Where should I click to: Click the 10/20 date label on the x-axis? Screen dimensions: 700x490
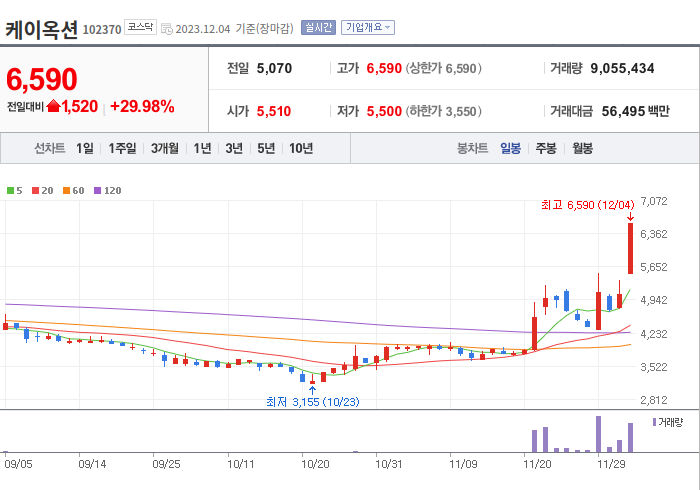click(315, 464)
